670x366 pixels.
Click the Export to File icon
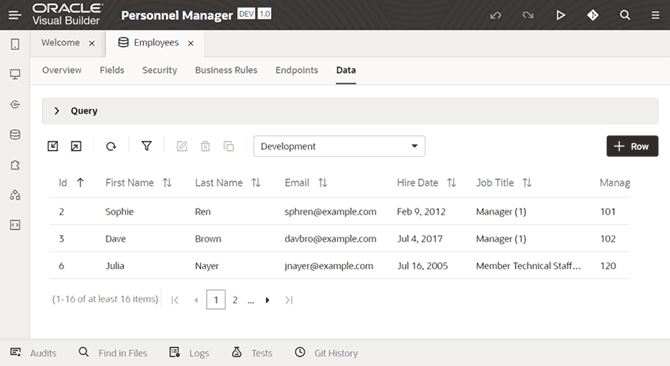click(x=76, y=146)
